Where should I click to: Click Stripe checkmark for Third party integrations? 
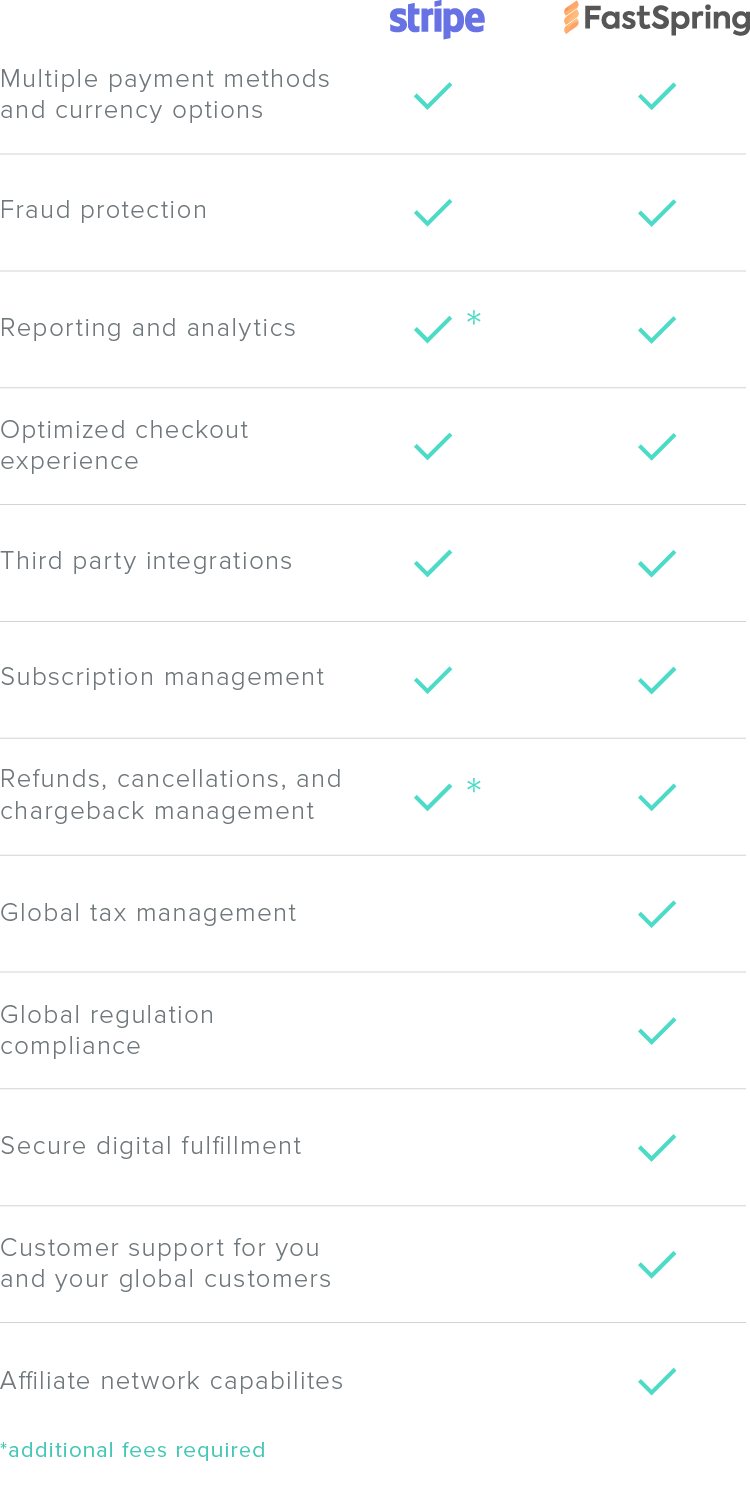pos(433,563)
